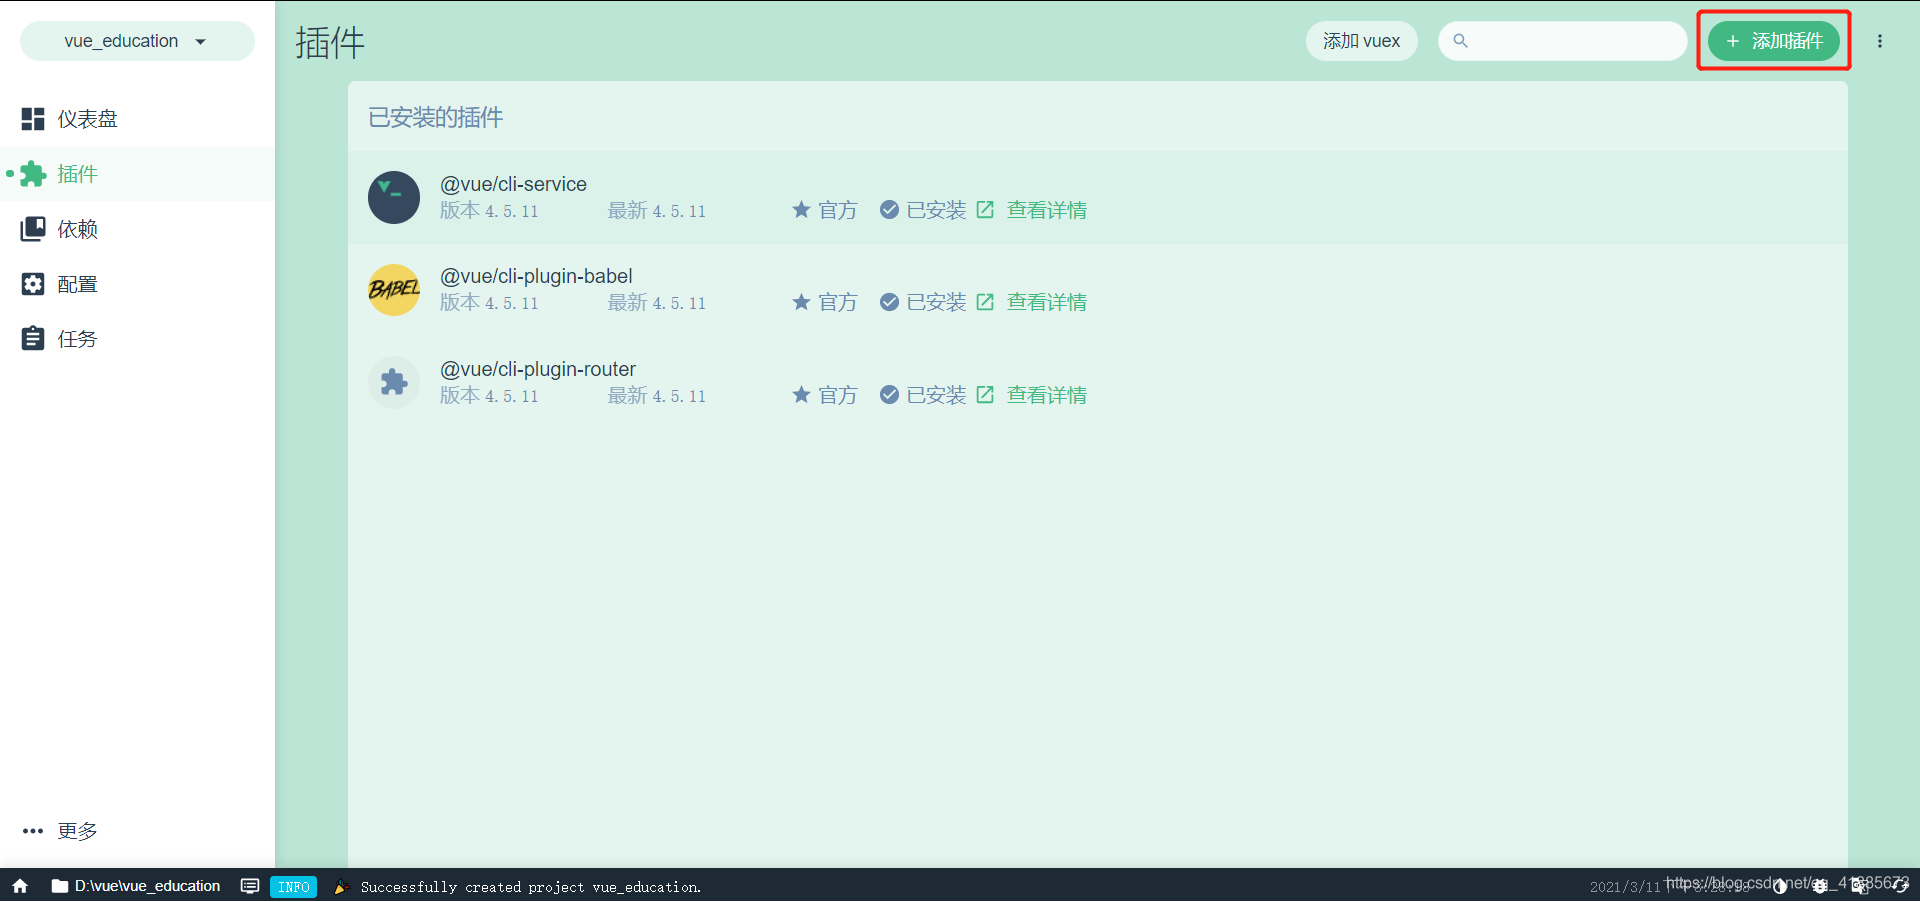Expand the vue_education project dropdown
The height and width of the screenshot is (902, 1920).
137,41
